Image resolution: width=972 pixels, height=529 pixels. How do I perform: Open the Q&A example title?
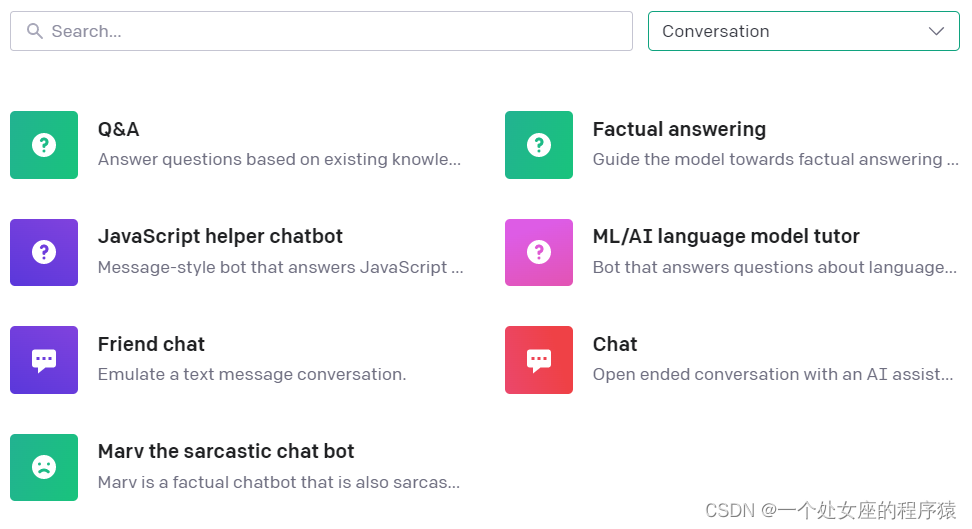point(119,129)
